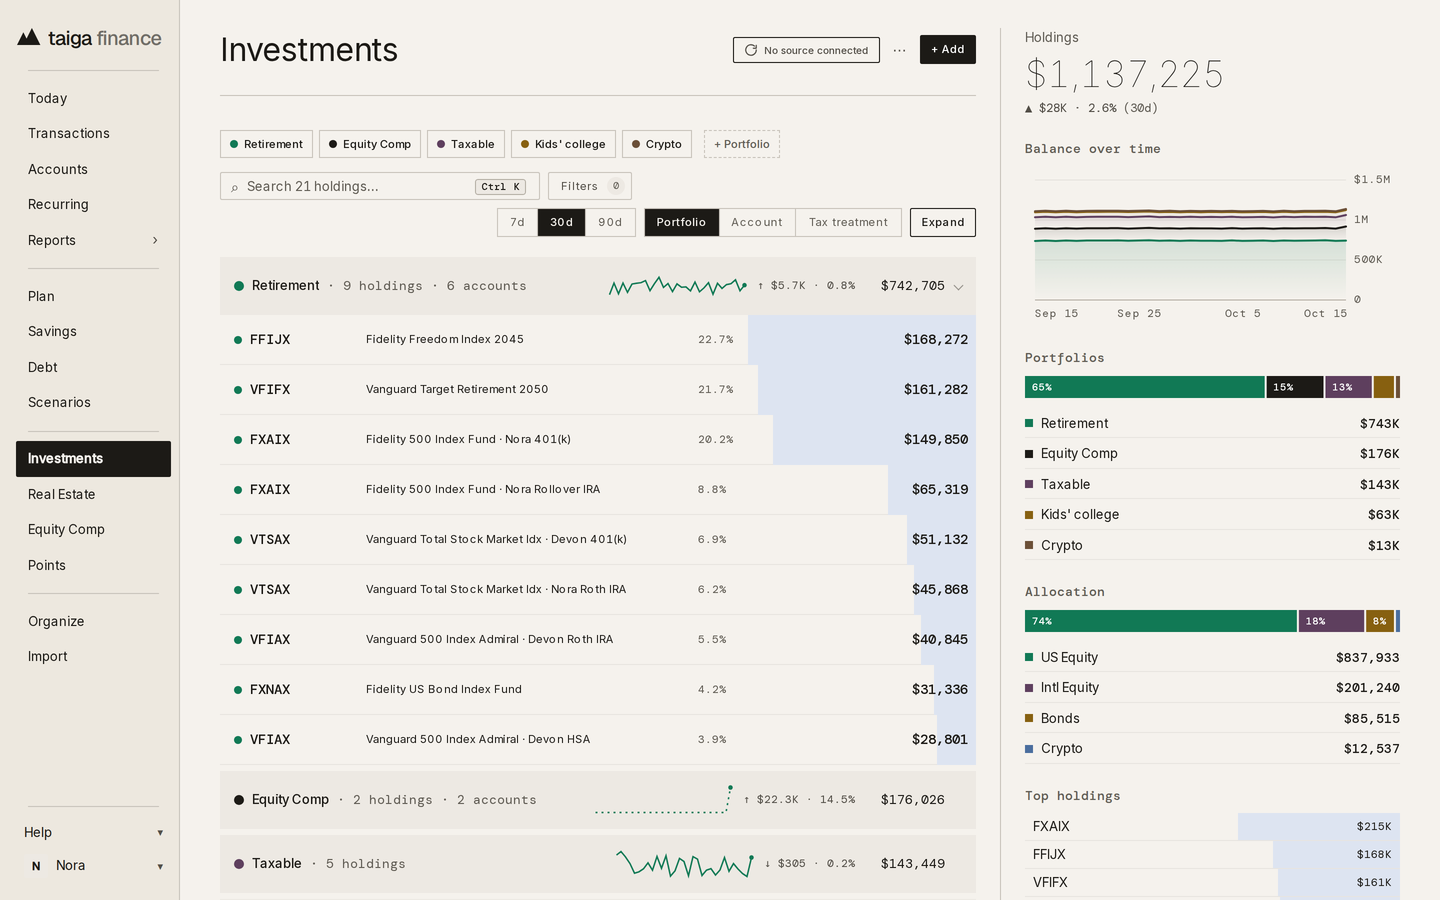The image size is (1440, 900).
Task: Click the Balance over time chart
Action: click(1191, 240)
